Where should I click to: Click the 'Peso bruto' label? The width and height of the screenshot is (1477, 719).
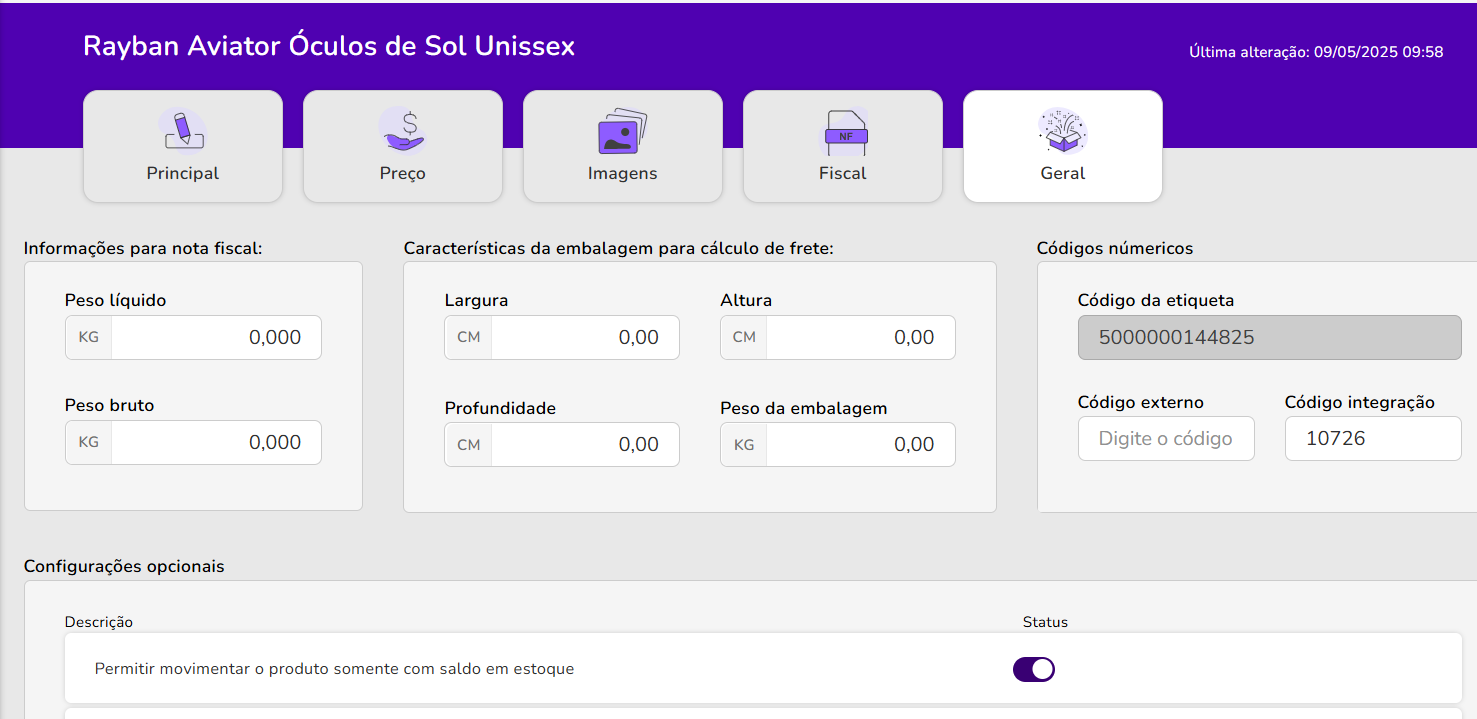110,405
